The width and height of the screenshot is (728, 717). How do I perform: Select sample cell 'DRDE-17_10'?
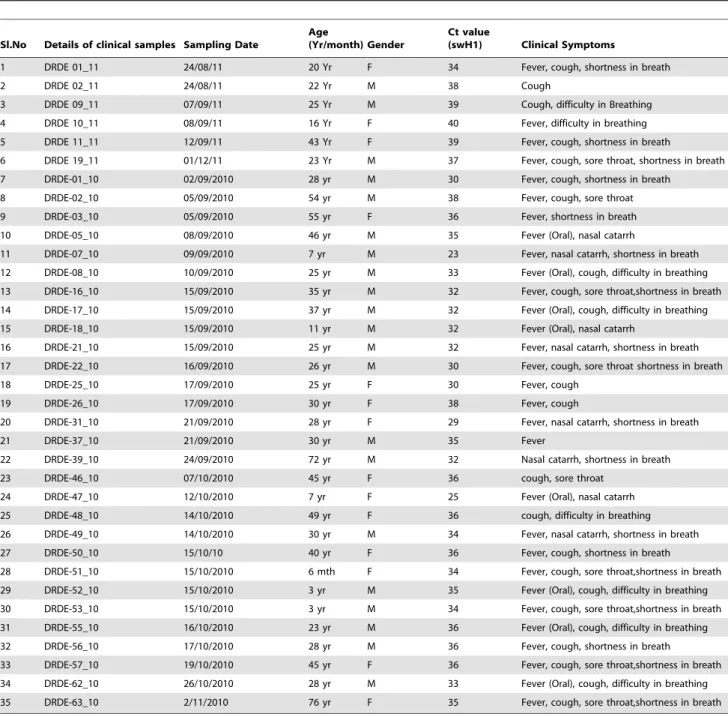coord(71,310)
